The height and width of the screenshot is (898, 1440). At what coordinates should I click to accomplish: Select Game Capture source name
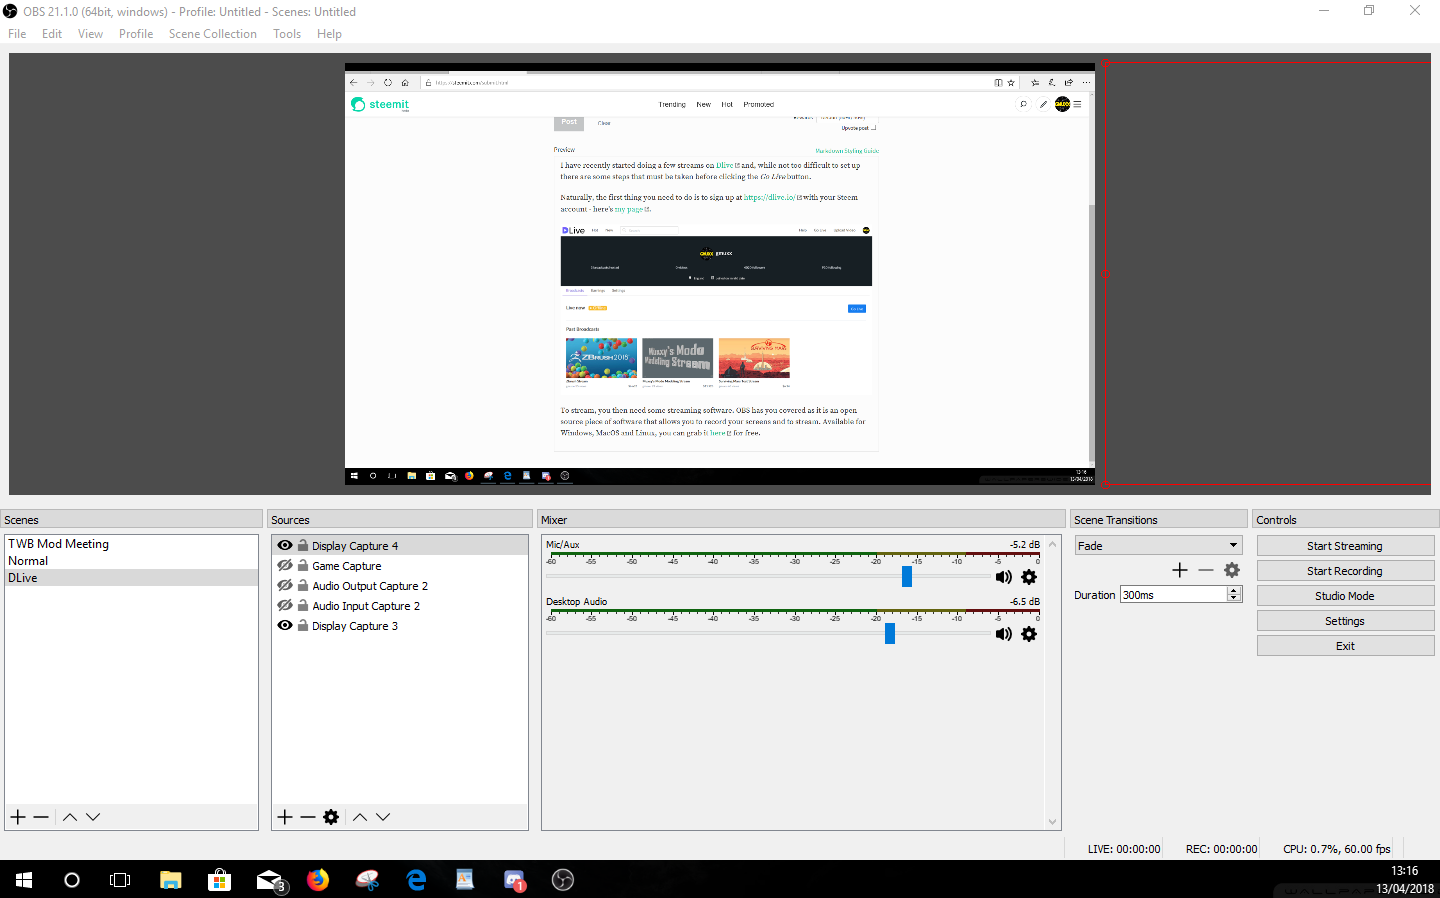point(347,566)
